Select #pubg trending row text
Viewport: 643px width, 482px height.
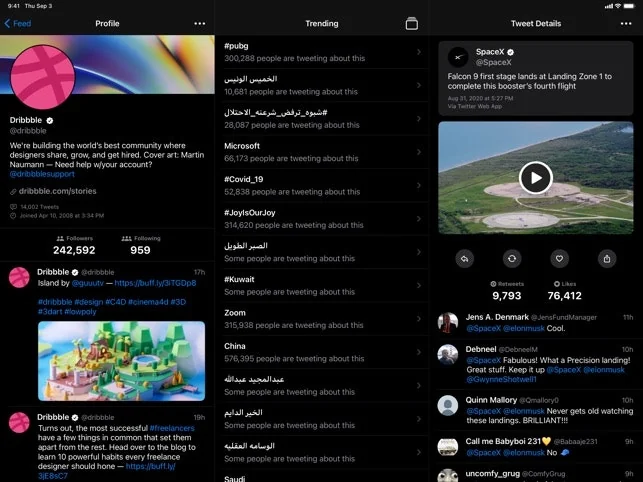point(236,46)
